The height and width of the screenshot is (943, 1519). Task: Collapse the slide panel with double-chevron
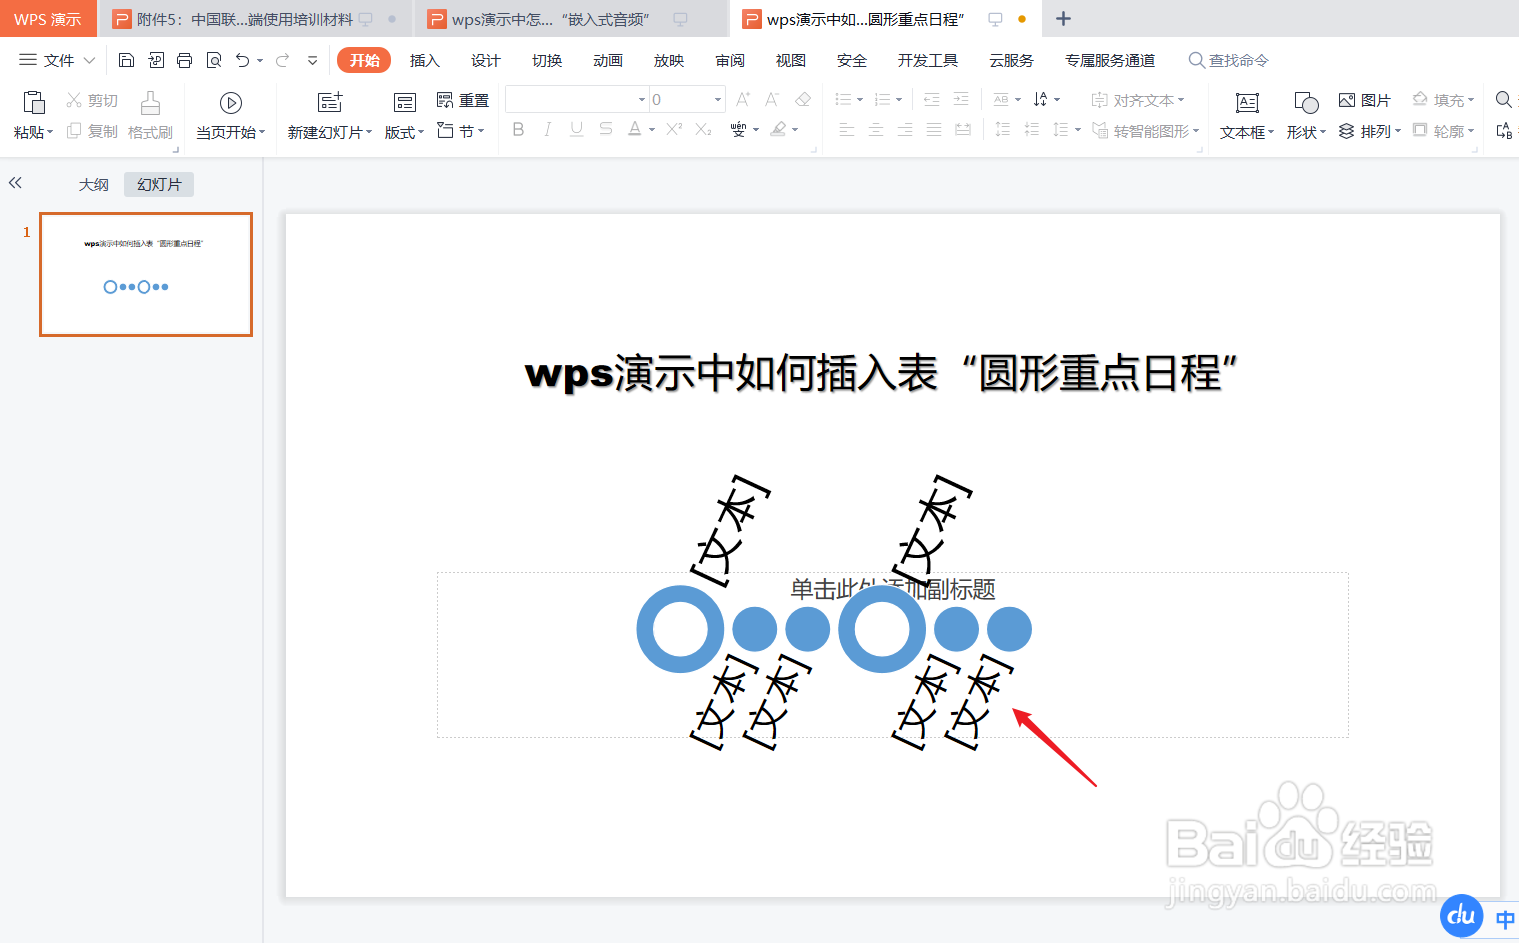pyautogui.click(x=15, y=183)
